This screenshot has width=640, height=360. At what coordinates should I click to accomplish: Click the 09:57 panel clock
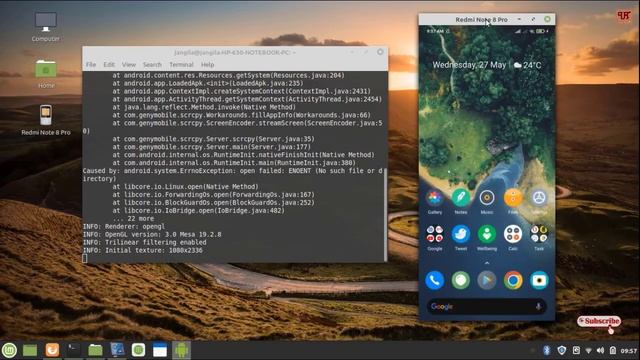(x=629, y=351)
